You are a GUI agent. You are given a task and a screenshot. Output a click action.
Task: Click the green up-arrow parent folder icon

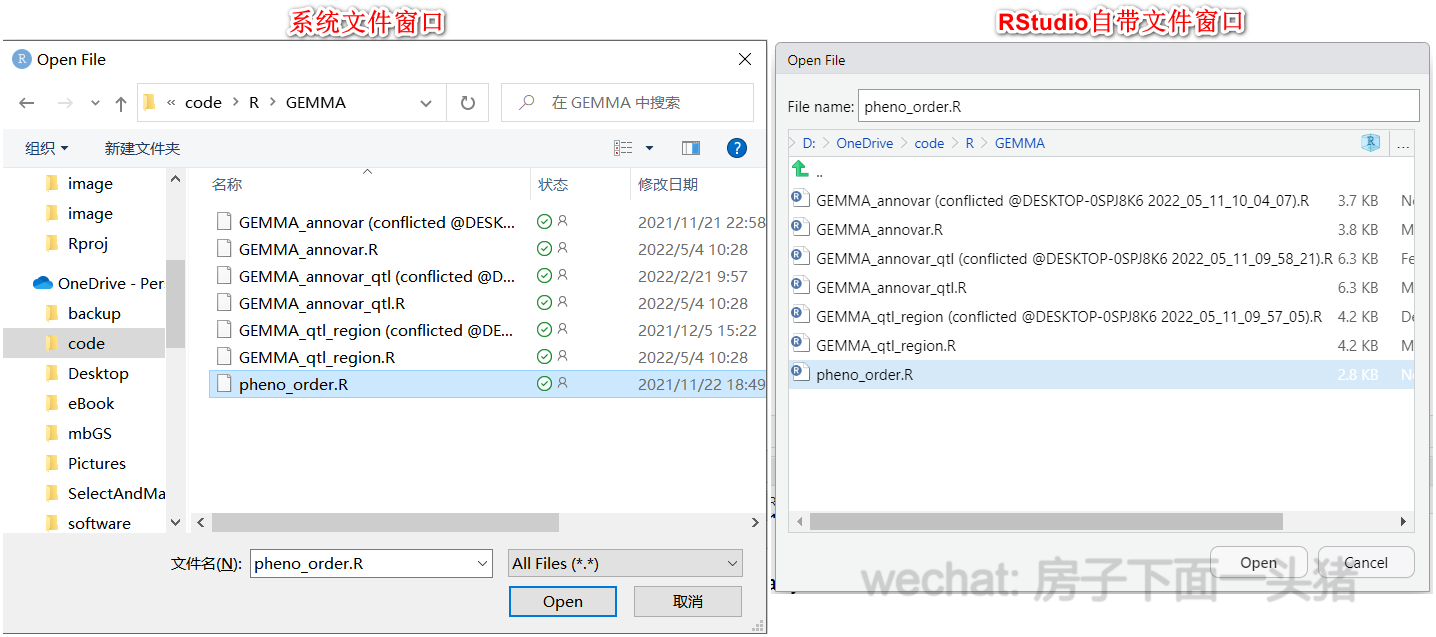click(798, 170)
